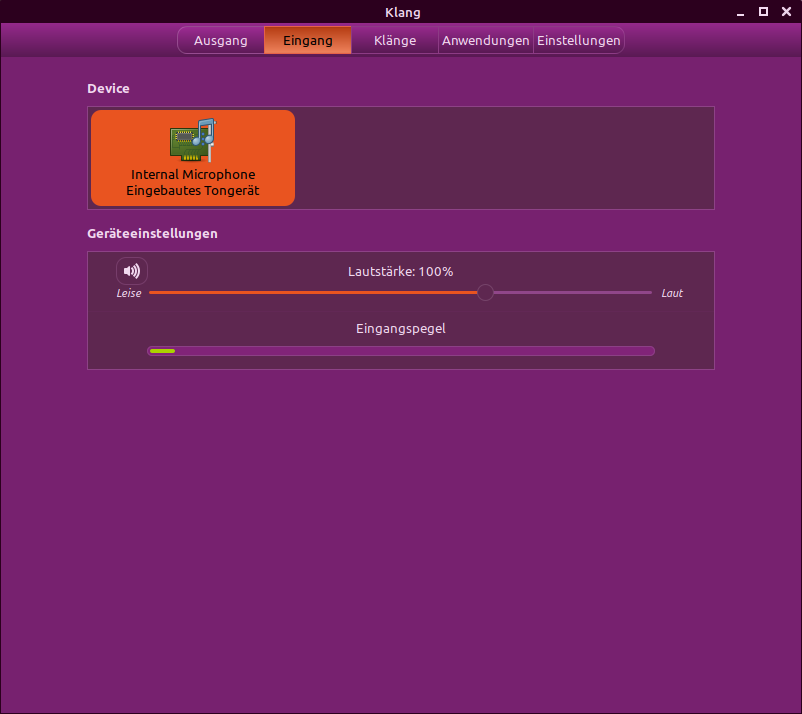Minimize the Klang window
Screen dimensions: 802x714
740,12
